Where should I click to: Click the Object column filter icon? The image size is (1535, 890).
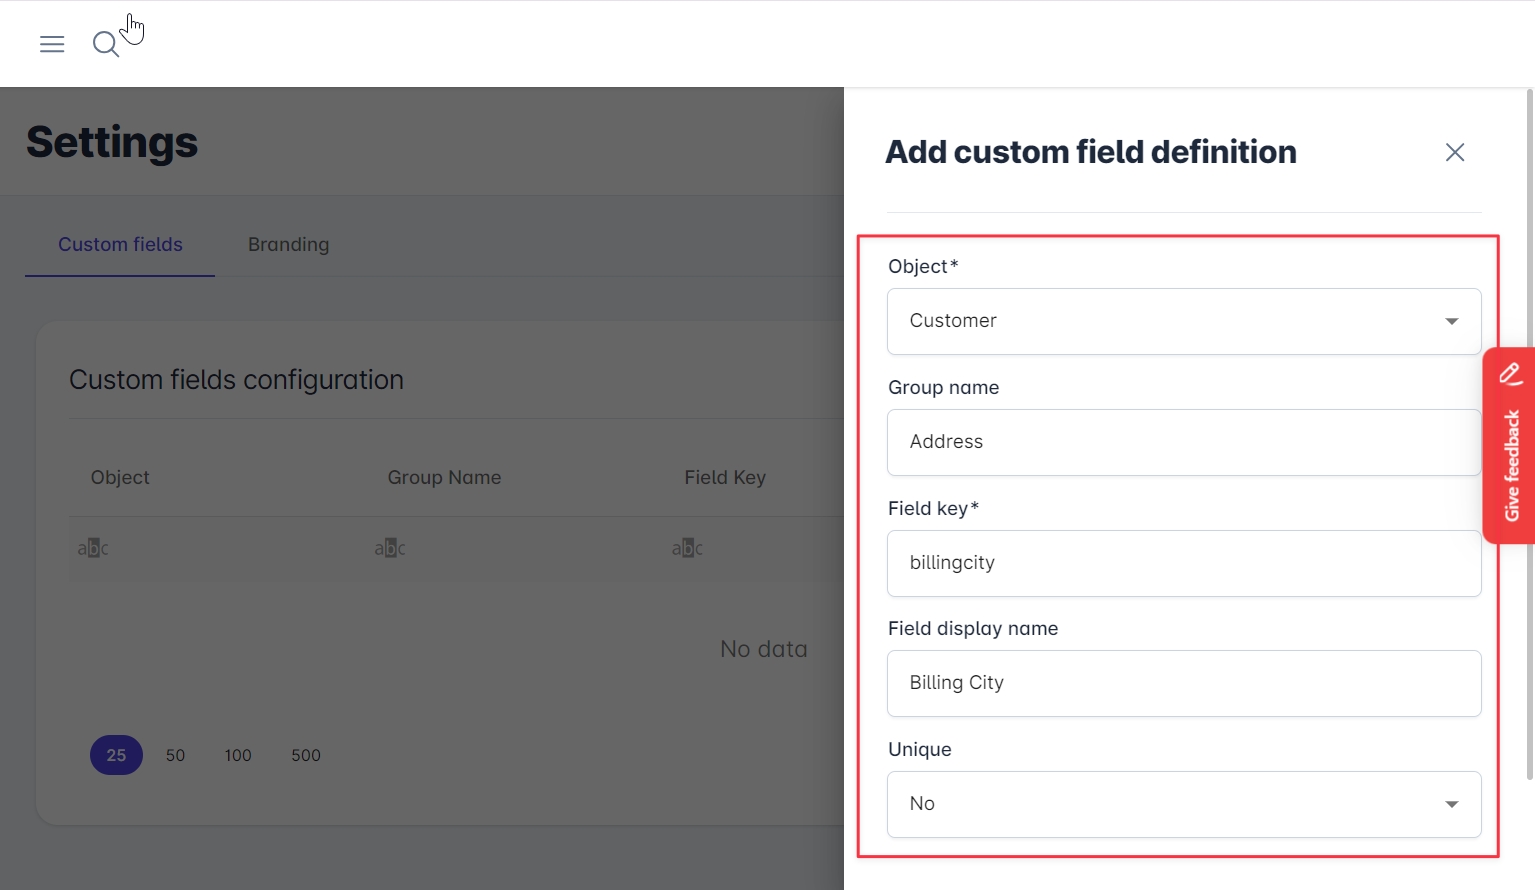click(93, 548)
